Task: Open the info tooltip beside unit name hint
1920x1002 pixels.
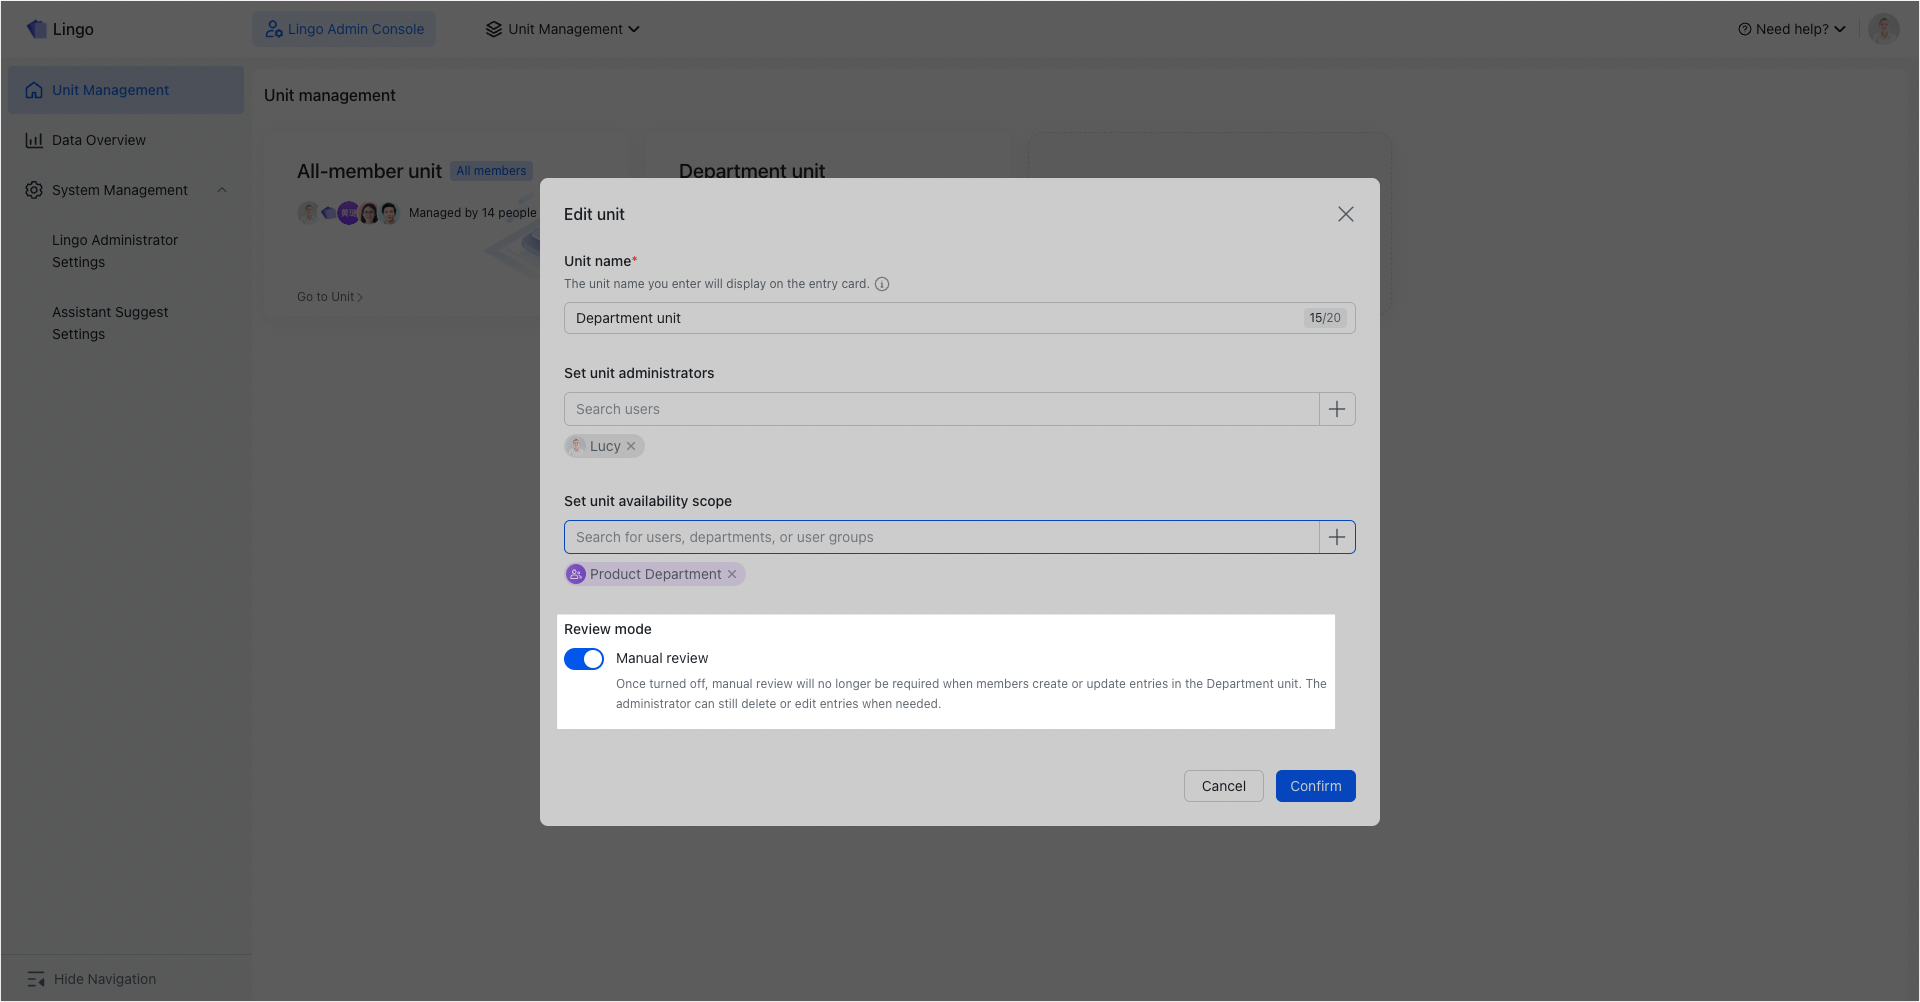Action: click(x=881, y=284)
